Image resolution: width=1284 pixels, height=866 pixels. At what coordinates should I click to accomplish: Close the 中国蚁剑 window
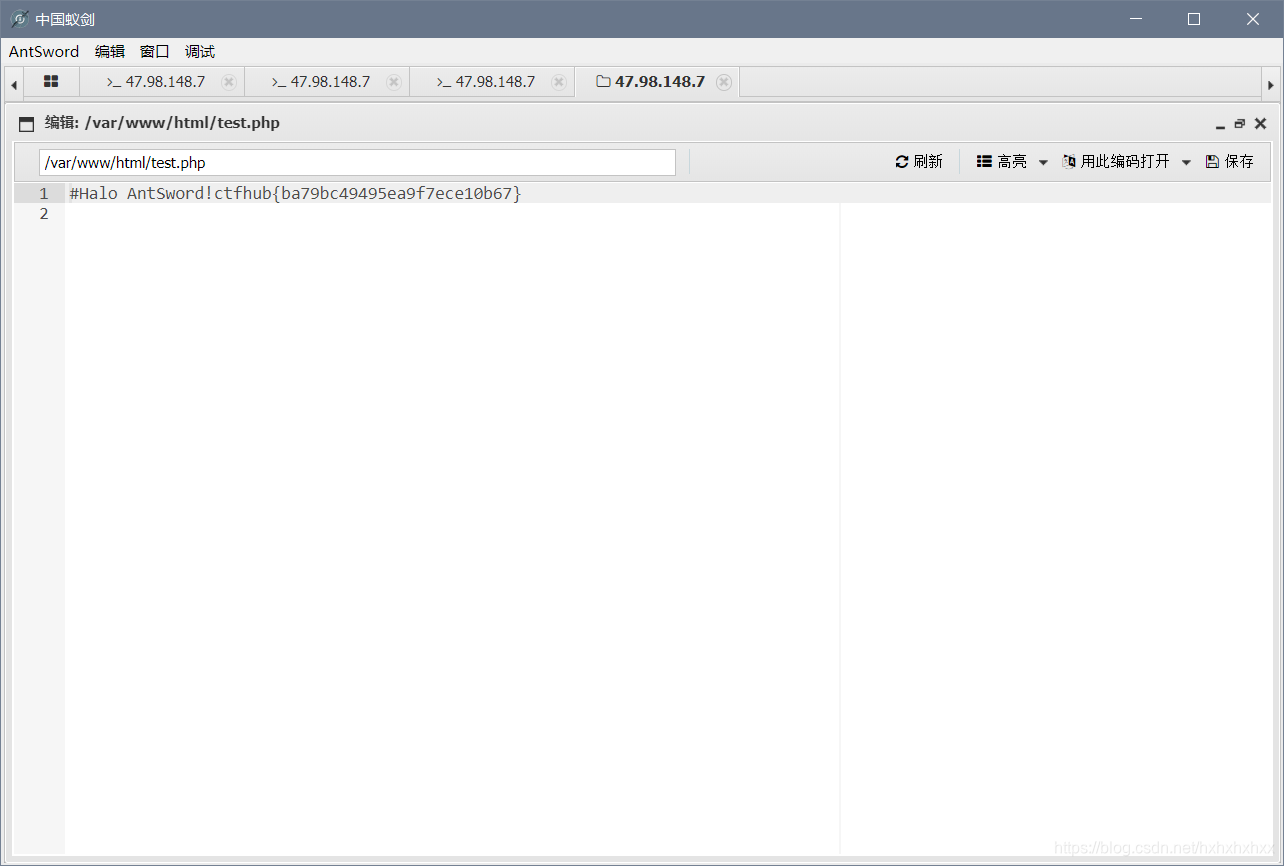[1253, 19]
